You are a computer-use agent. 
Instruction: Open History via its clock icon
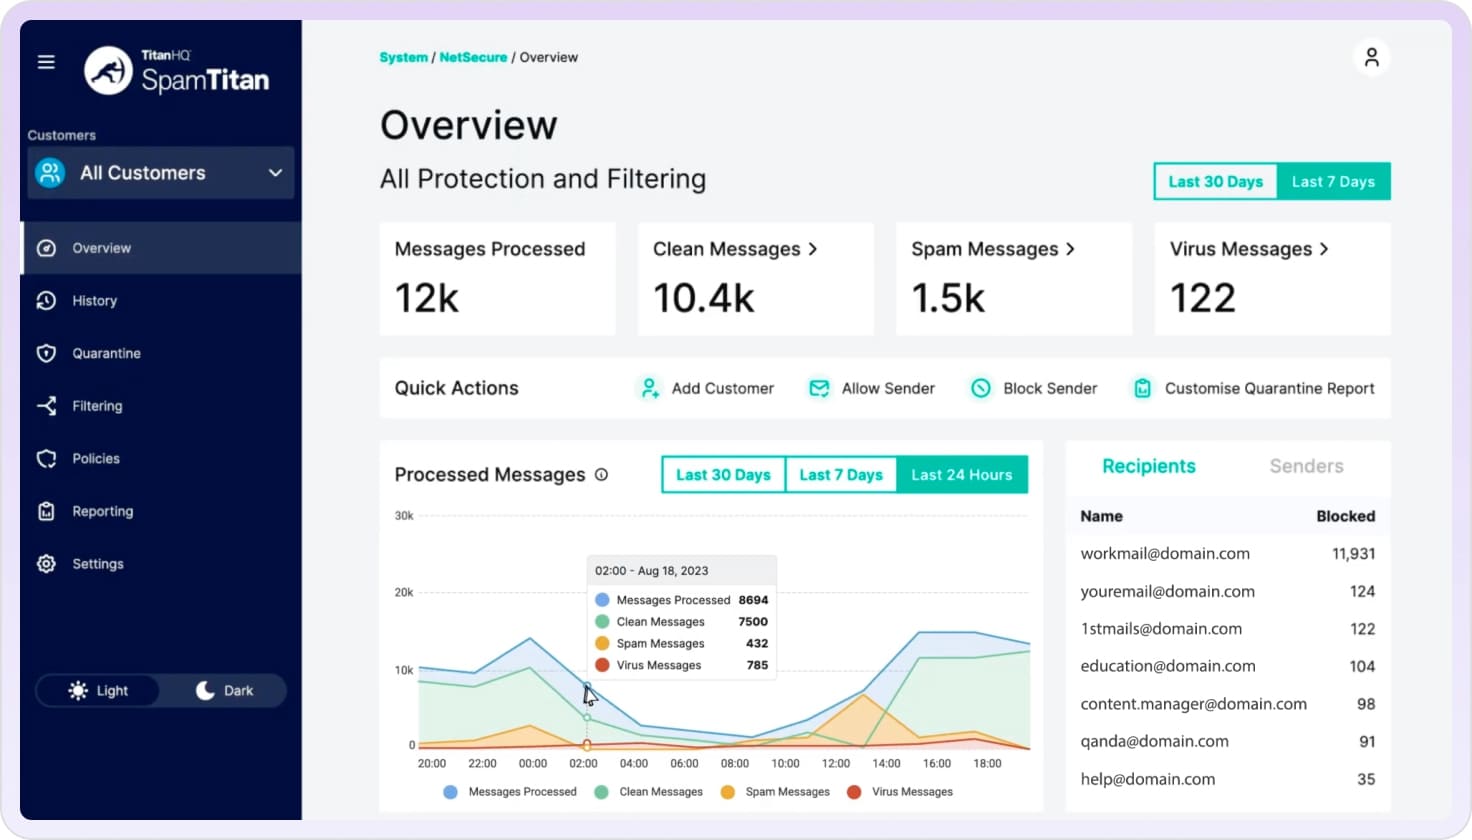(46, 301)
